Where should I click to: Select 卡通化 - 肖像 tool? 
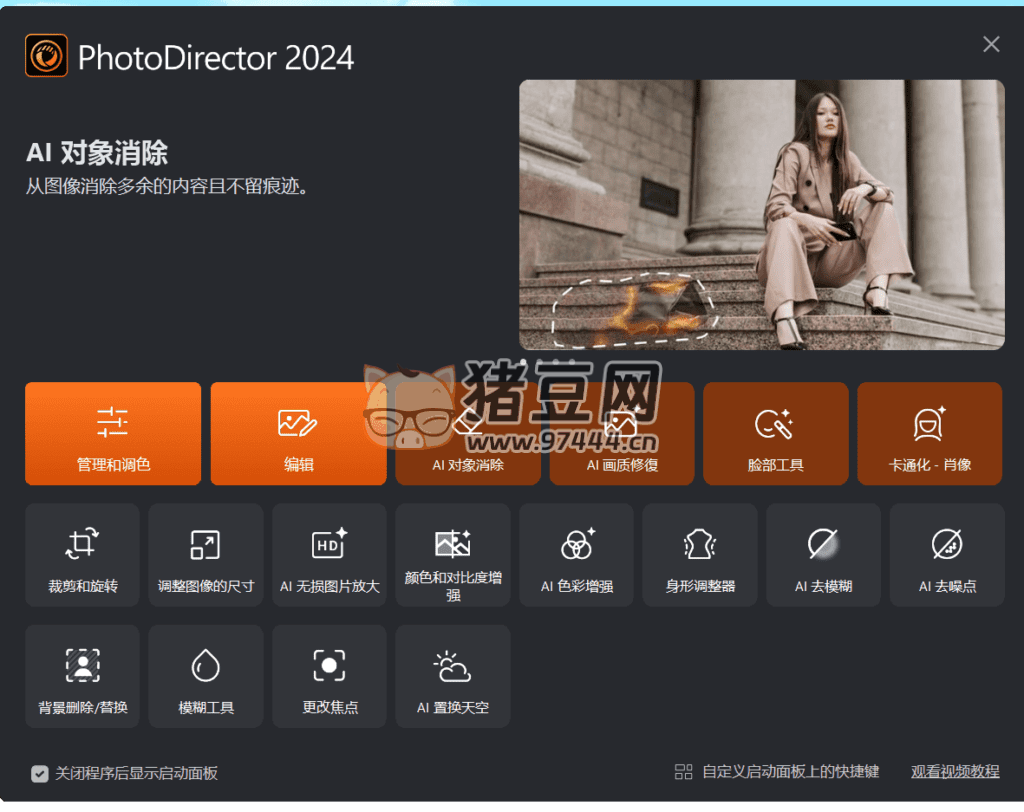[929, 433]
